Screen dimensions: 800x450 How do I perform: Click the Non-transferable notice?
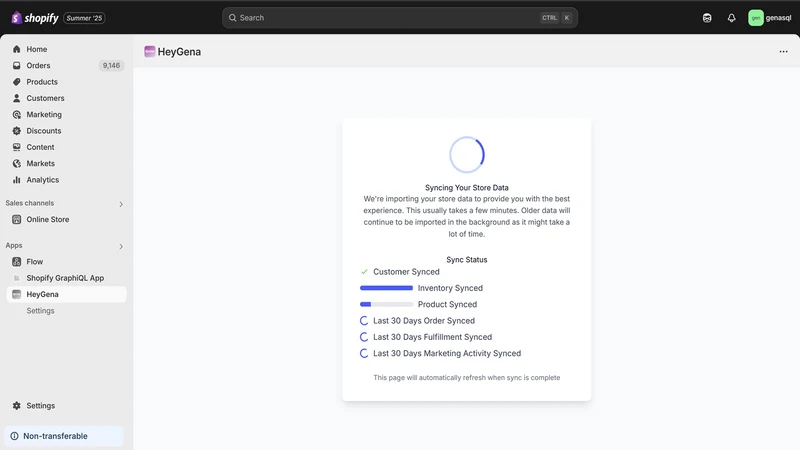pos(64,436)
